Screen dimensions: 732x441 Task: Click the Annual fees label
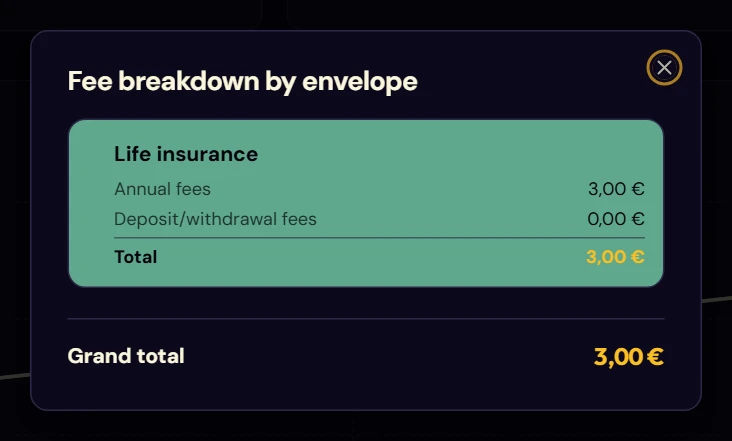pyautogui.click(x=162, y=189)
